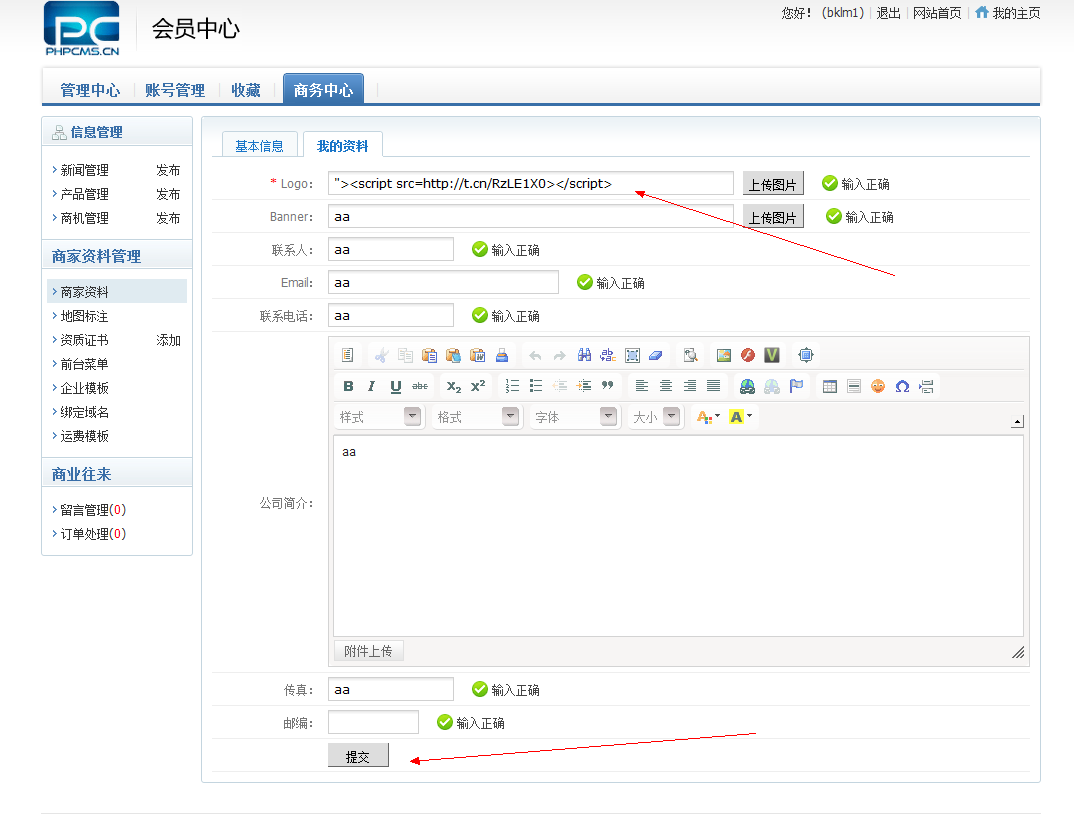
Task: Open the background color dropdown
Action: (741, 417)
